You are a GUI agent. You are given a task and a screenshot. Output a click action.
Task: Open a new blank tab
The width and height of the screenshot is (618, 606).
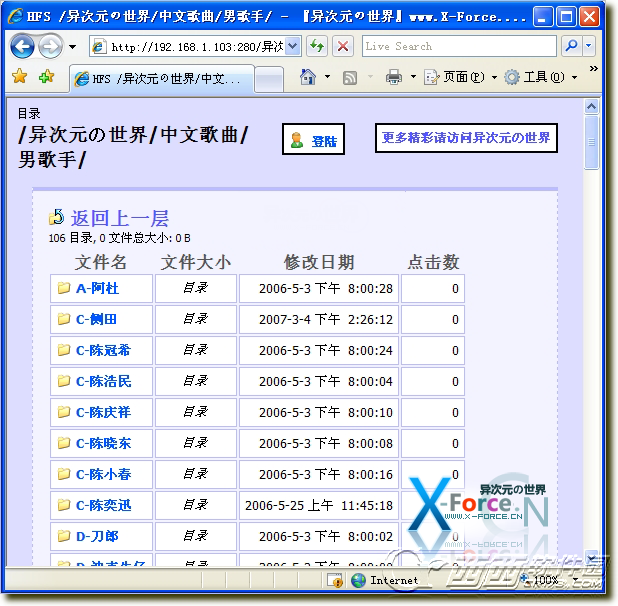269,80
